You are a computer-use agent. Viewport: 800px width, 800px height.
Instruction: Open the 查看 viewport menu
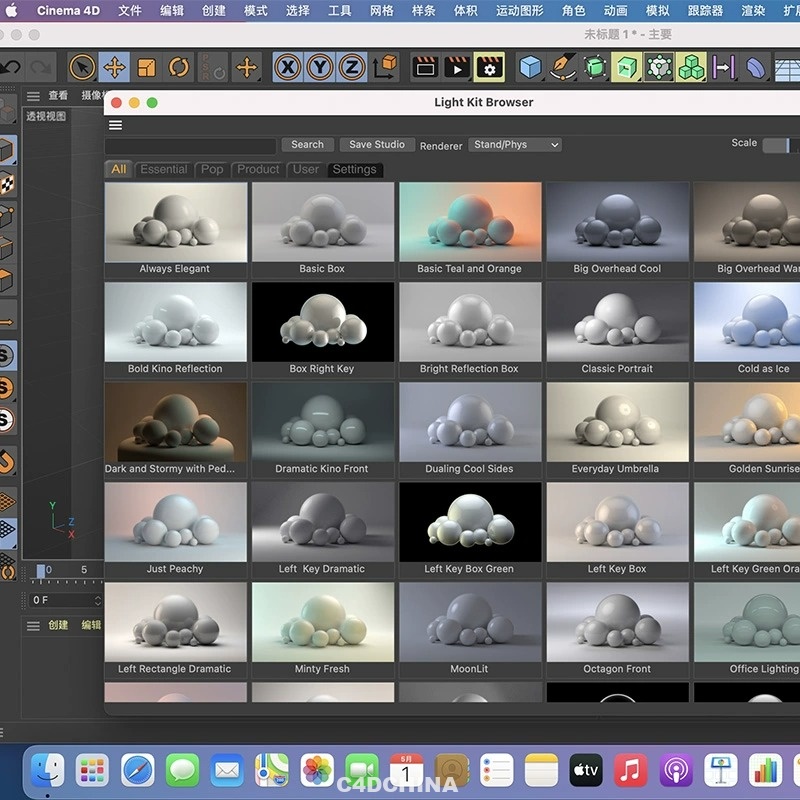pyautogui.click(x=58, y=95)
